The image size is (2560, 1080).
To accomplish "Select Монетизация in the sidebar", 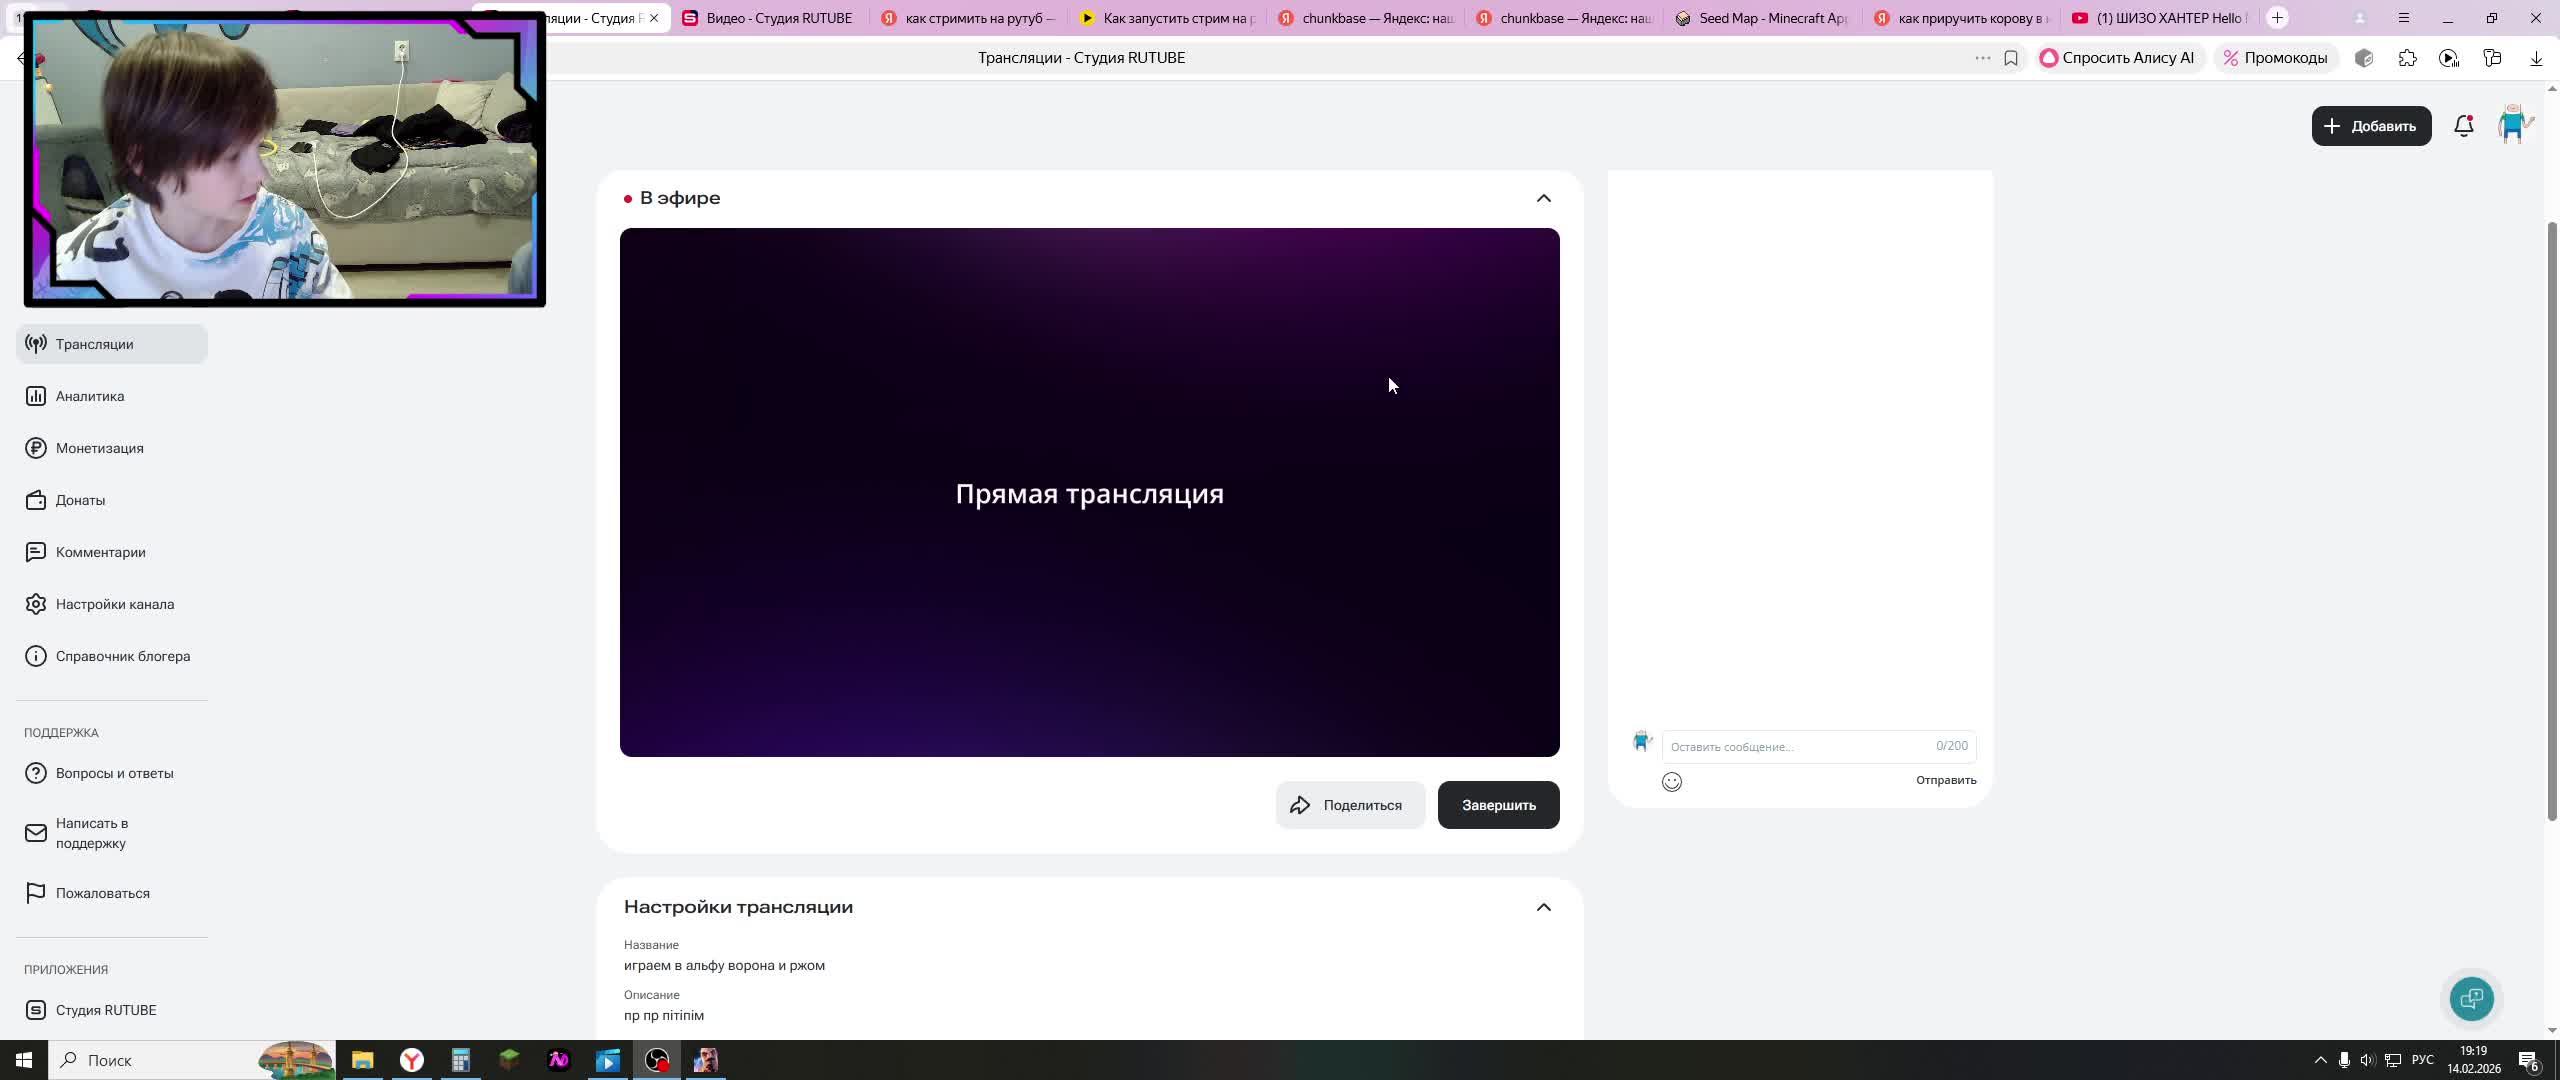I will point(99,448).
